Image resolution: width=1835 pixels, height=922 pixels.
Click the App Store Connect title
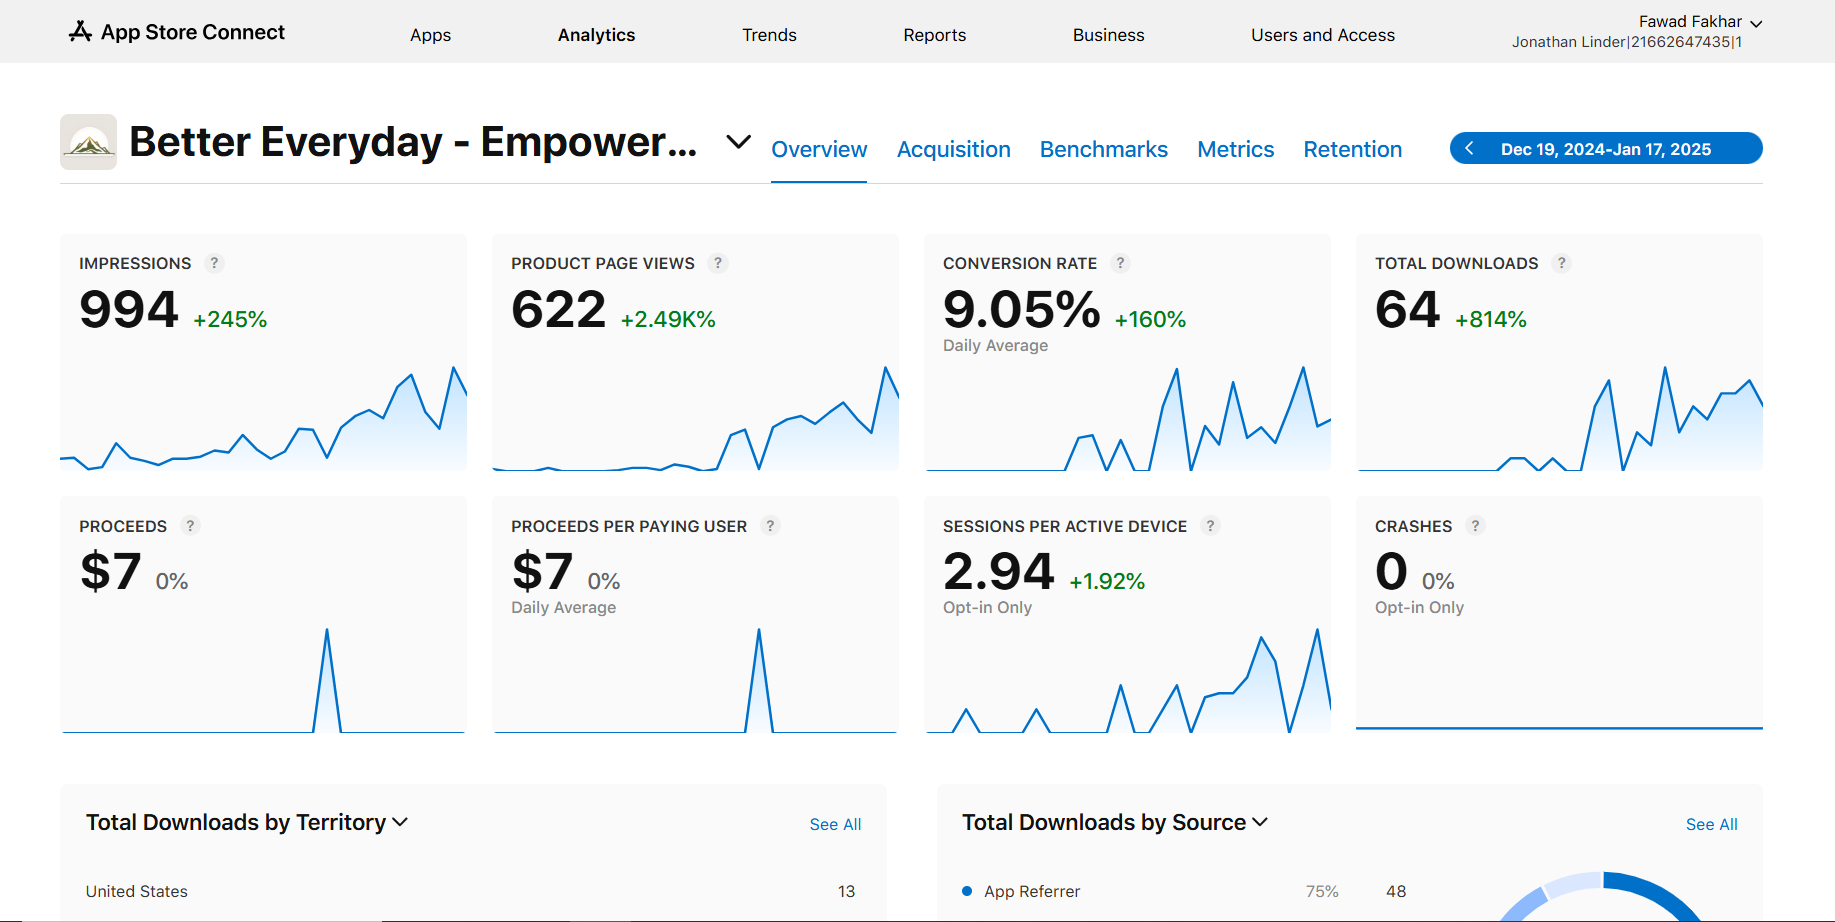193,32
